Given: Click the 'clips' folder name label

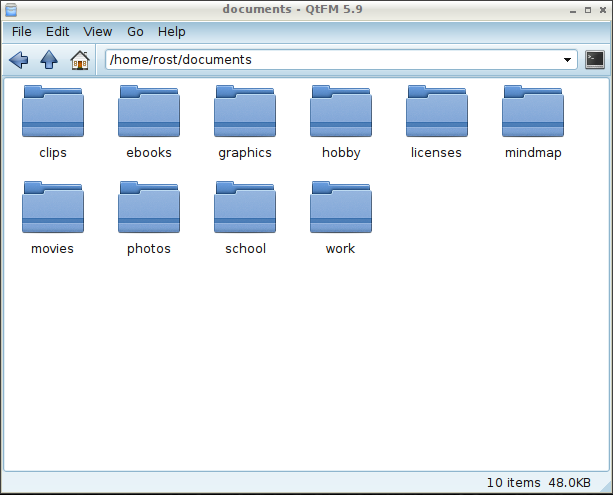Looking at the screenshot, I should (53, 152).
